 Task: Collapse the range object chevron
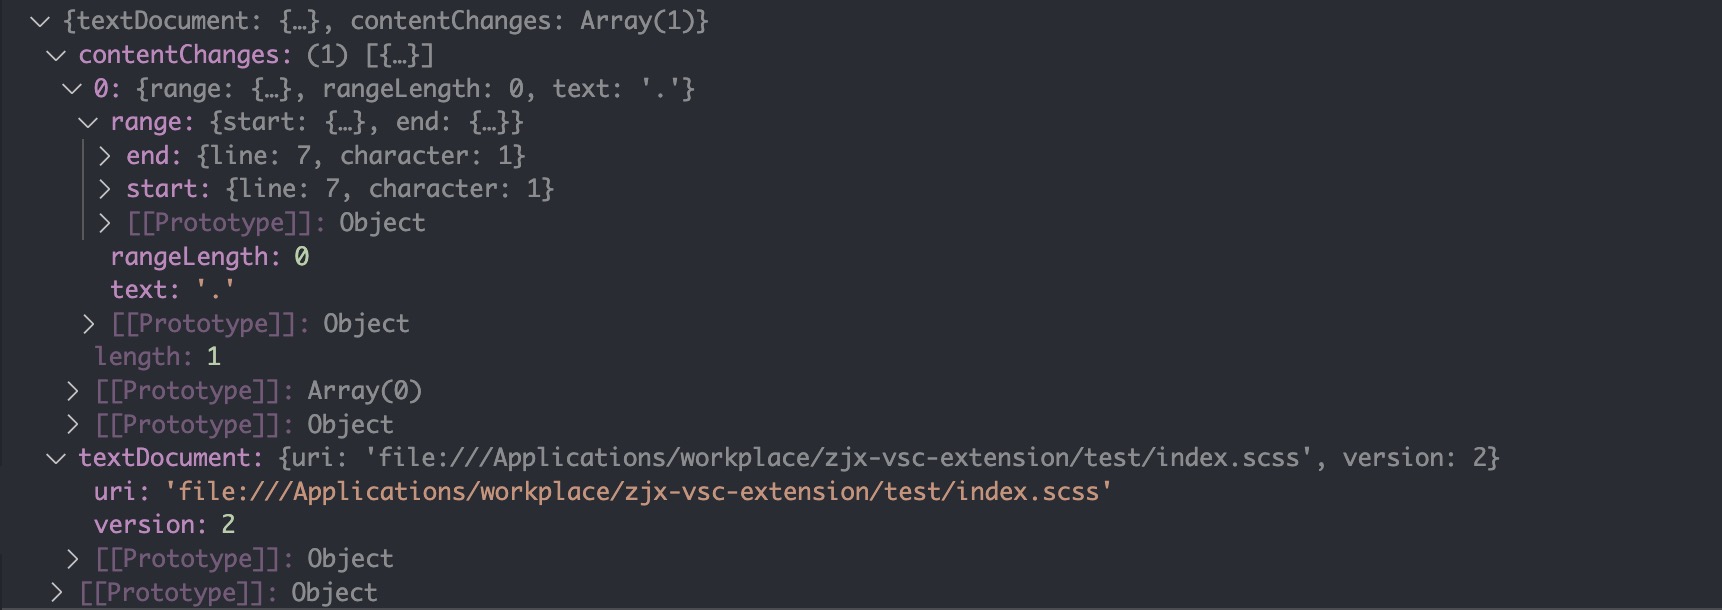(x=88, y=122)
